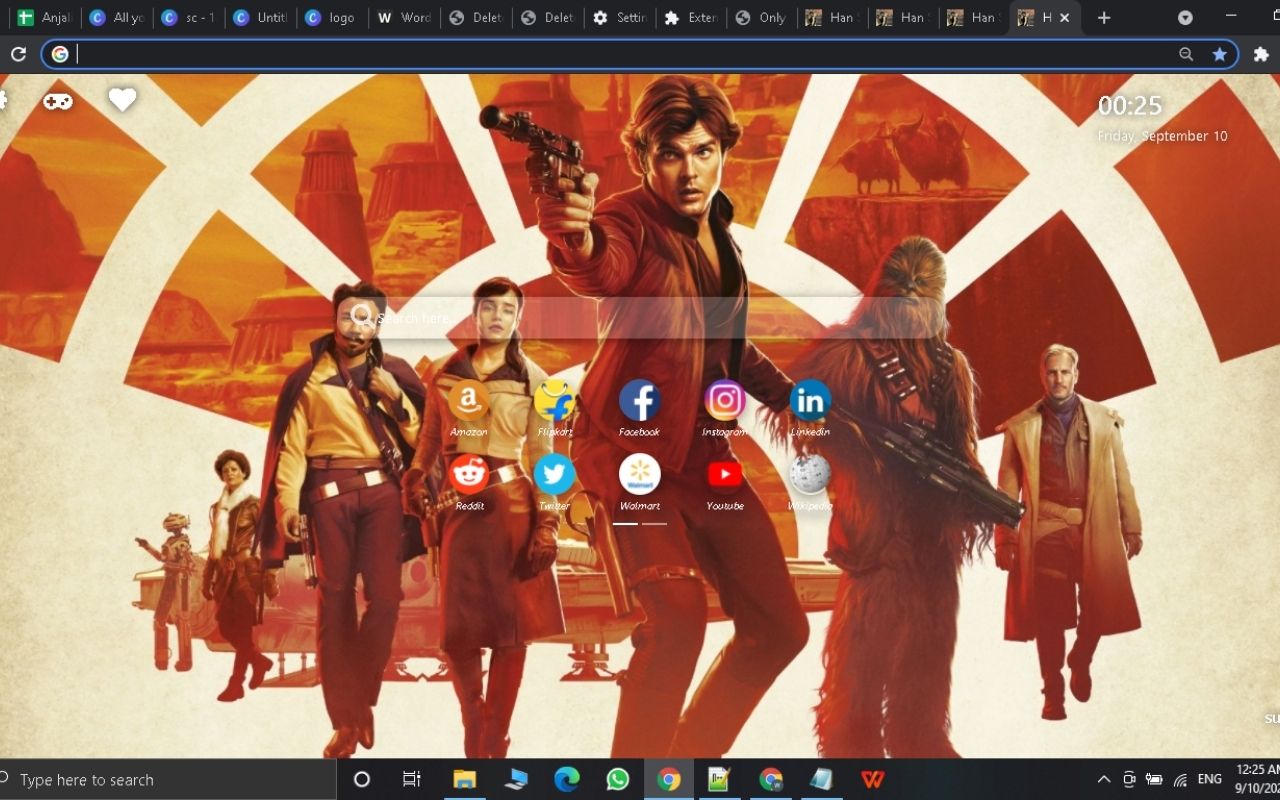Click the game controller icon

point(57,100)
